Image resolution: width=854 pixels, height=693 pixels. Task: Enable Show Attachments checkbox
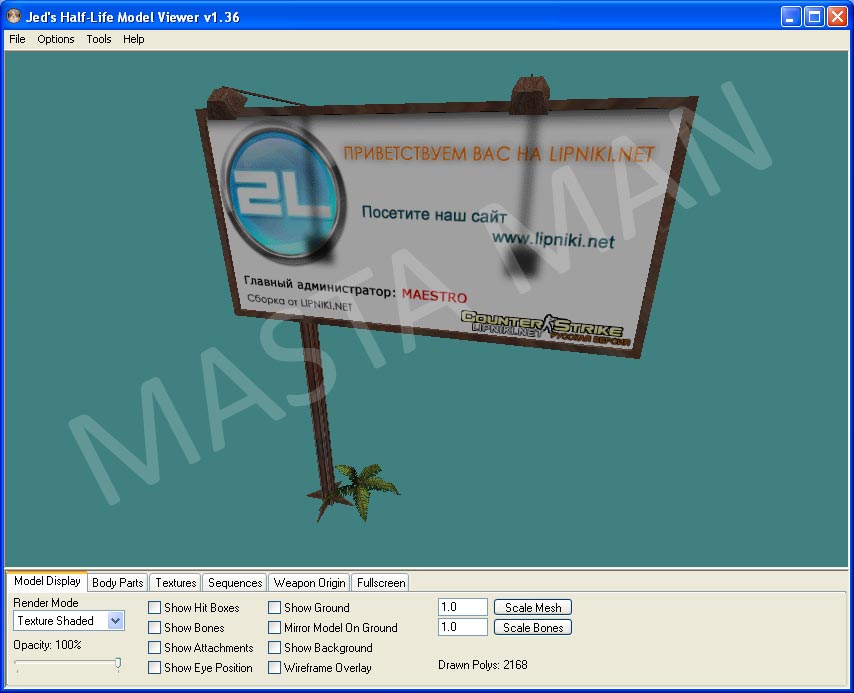tap(155, 648)
